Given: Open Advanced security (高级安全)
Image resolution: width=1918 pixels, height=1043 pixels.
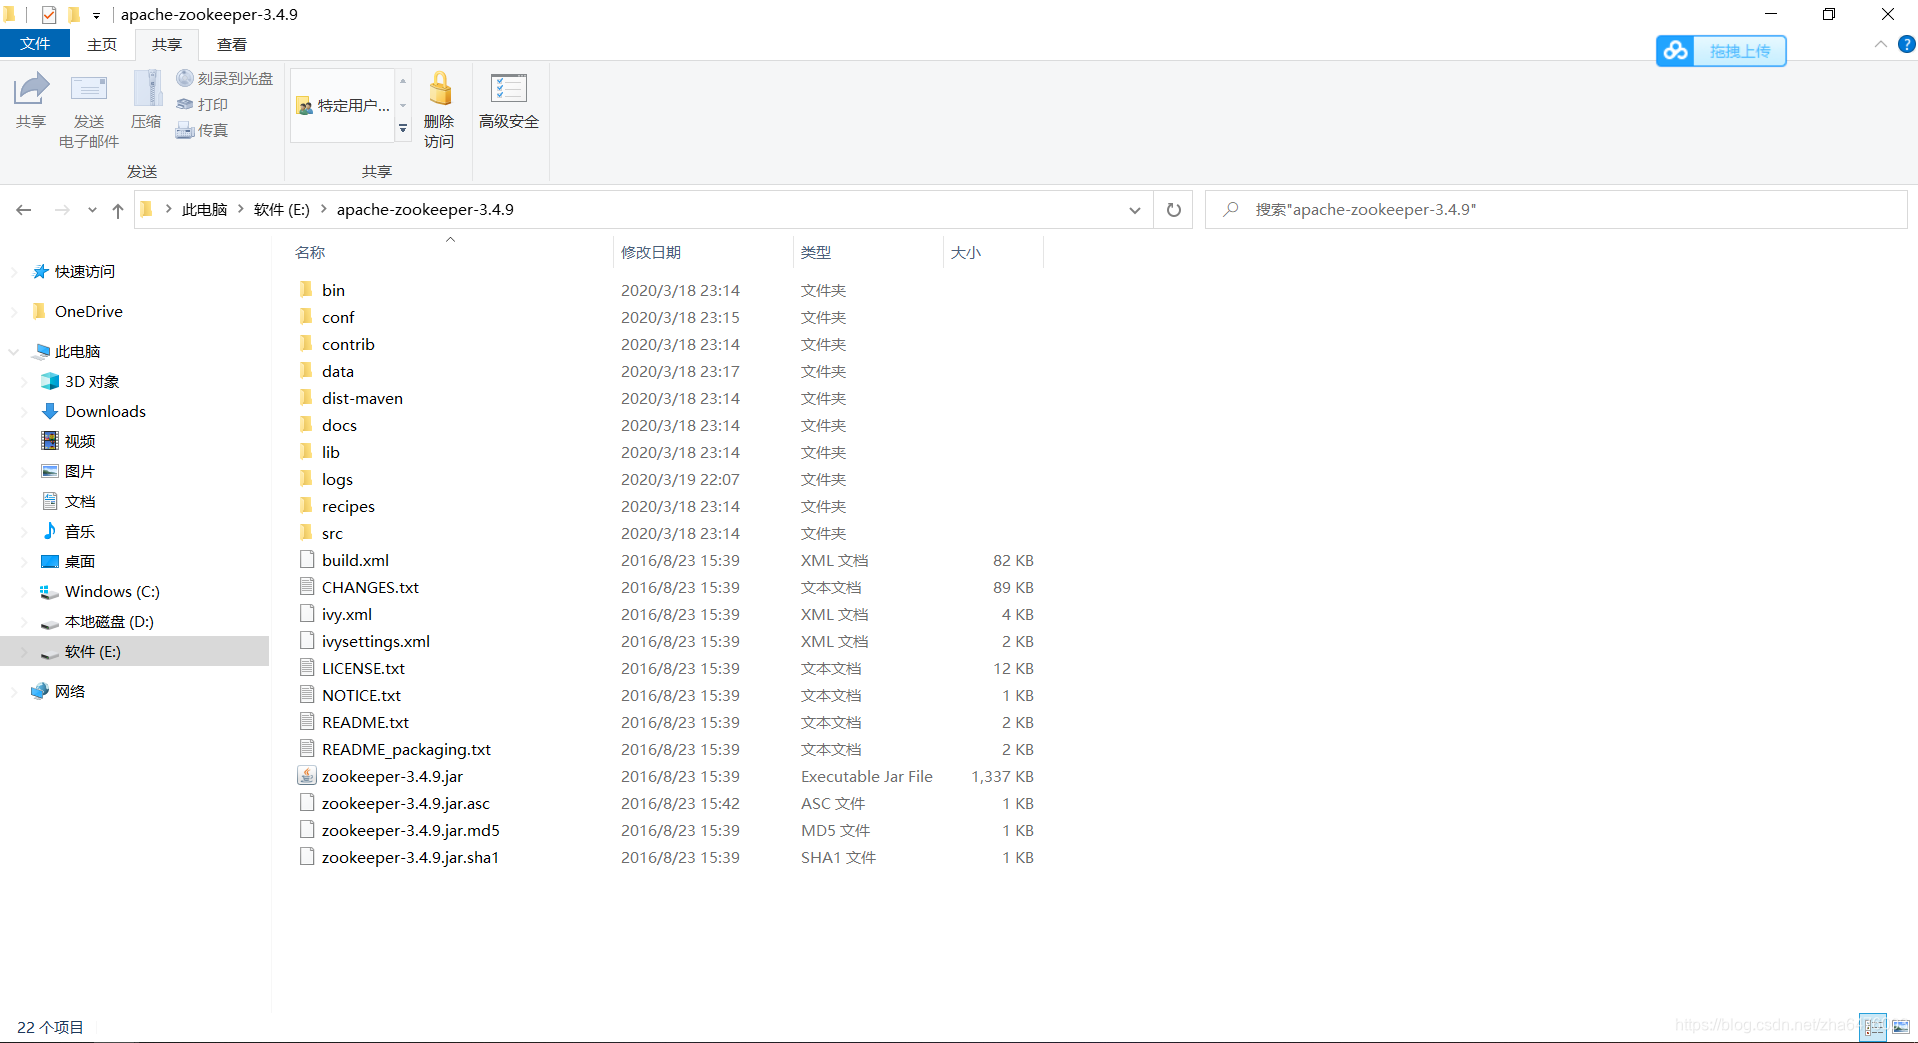Looking at the screenshot, I should pos(509,100).
